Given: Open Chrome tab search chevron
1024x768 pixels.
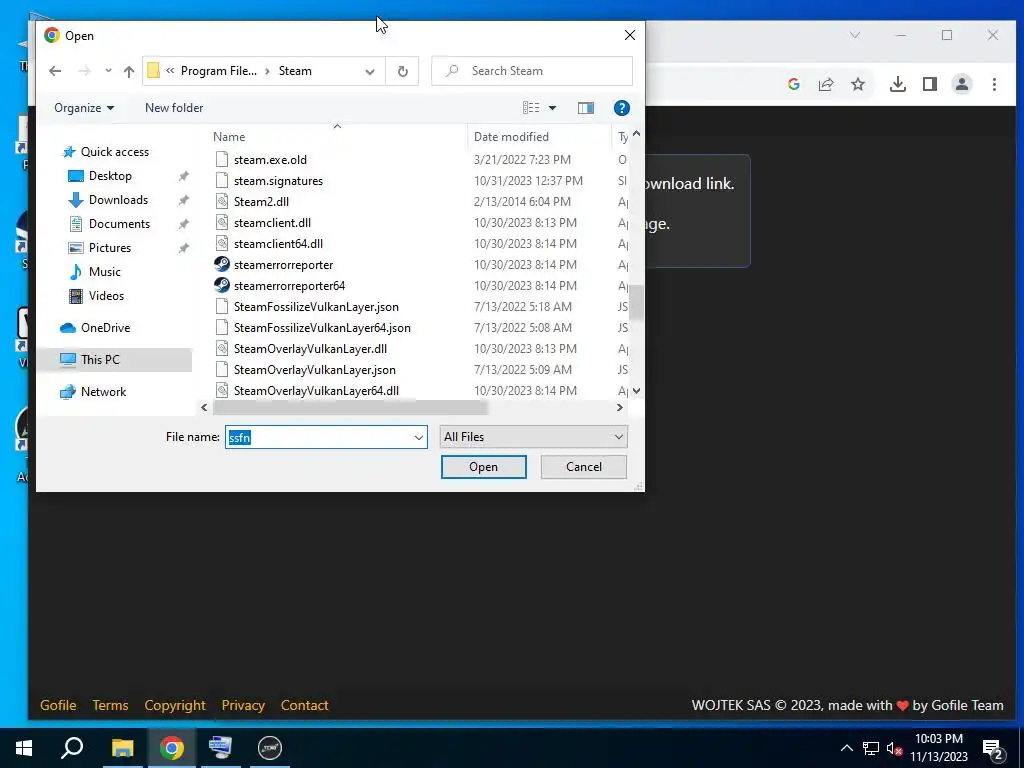Looking at the screenshot, I should coord(854,35).
